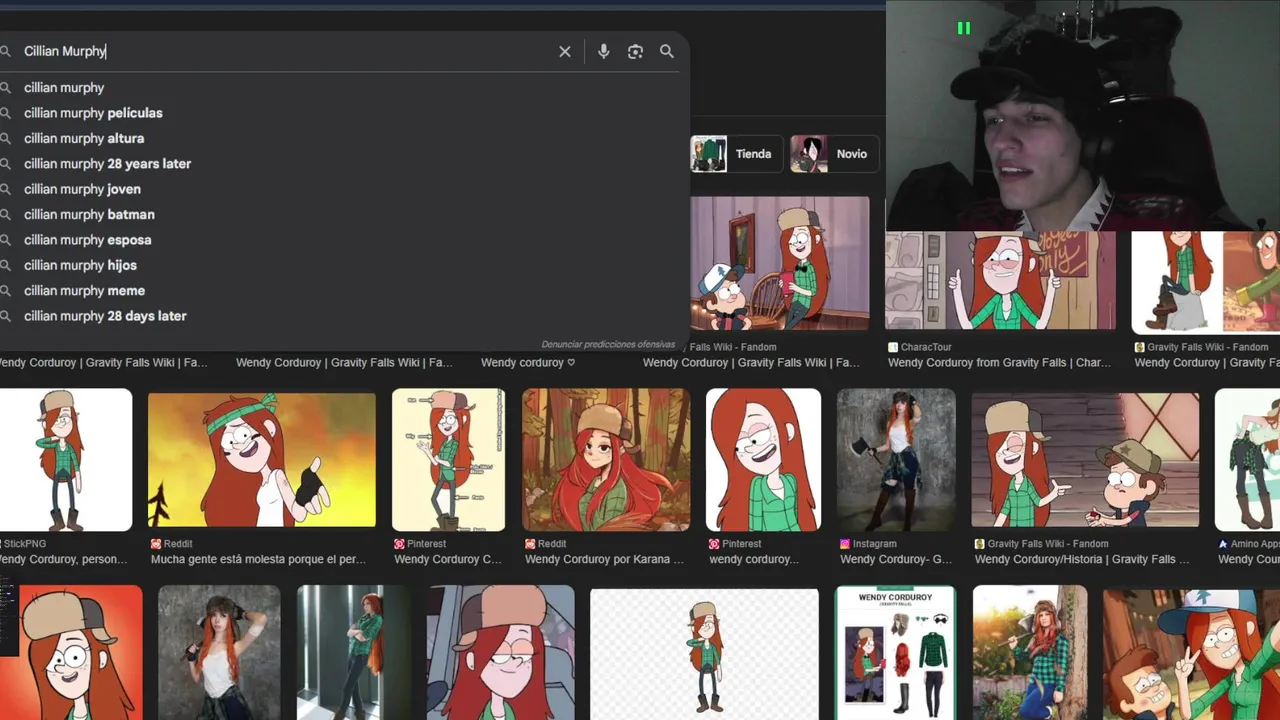Open the CharacTour thumbs-up Wendy image
Viewport: 1280px width, 720px height.
[x=1000, y=281]
